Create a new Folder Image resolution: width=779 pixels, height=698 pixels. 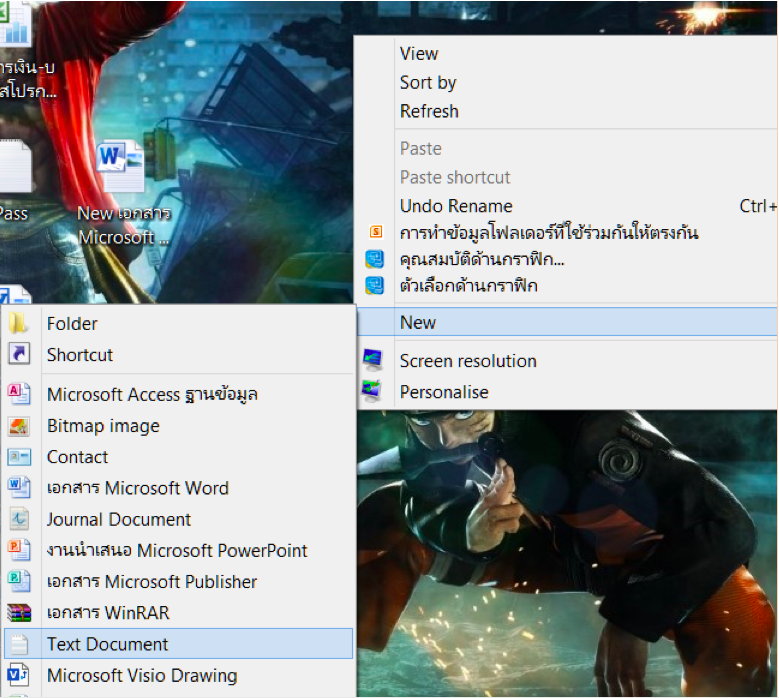[x=179, y=324]
